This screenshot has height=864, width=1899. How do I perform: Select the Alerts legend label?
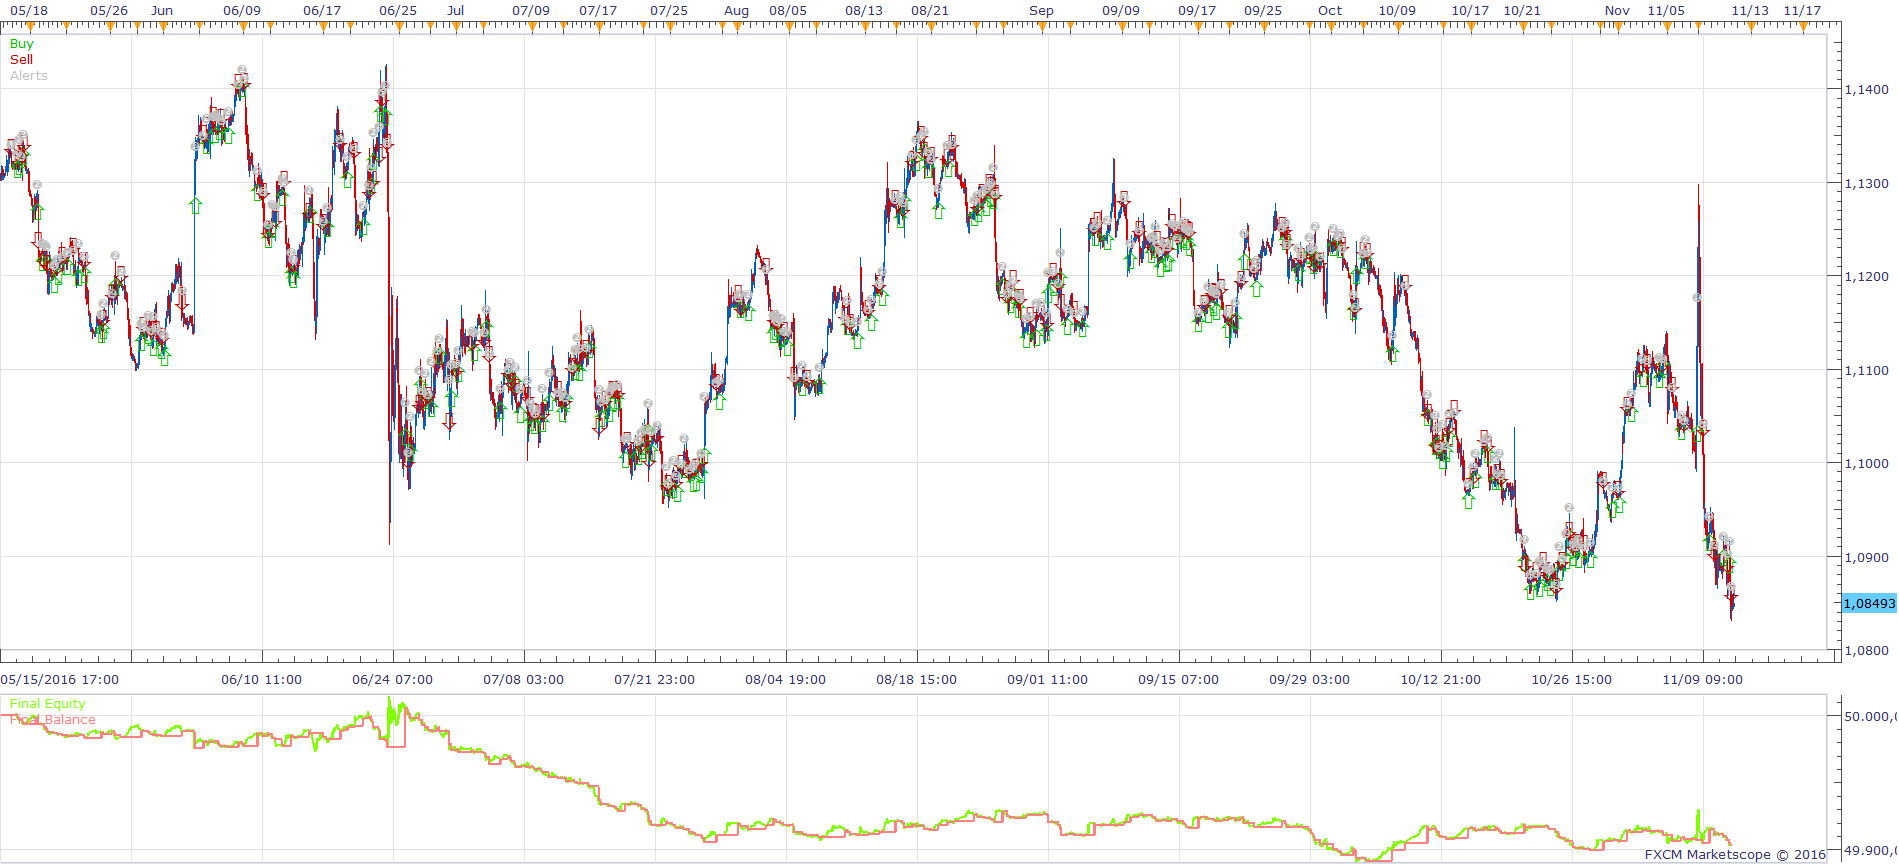point(29,76)
